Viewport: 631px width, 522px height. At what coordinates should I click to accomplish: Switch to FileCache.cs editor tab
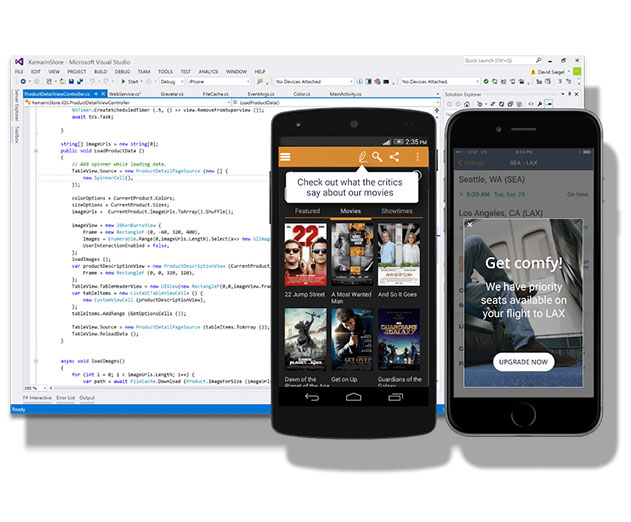216,94
